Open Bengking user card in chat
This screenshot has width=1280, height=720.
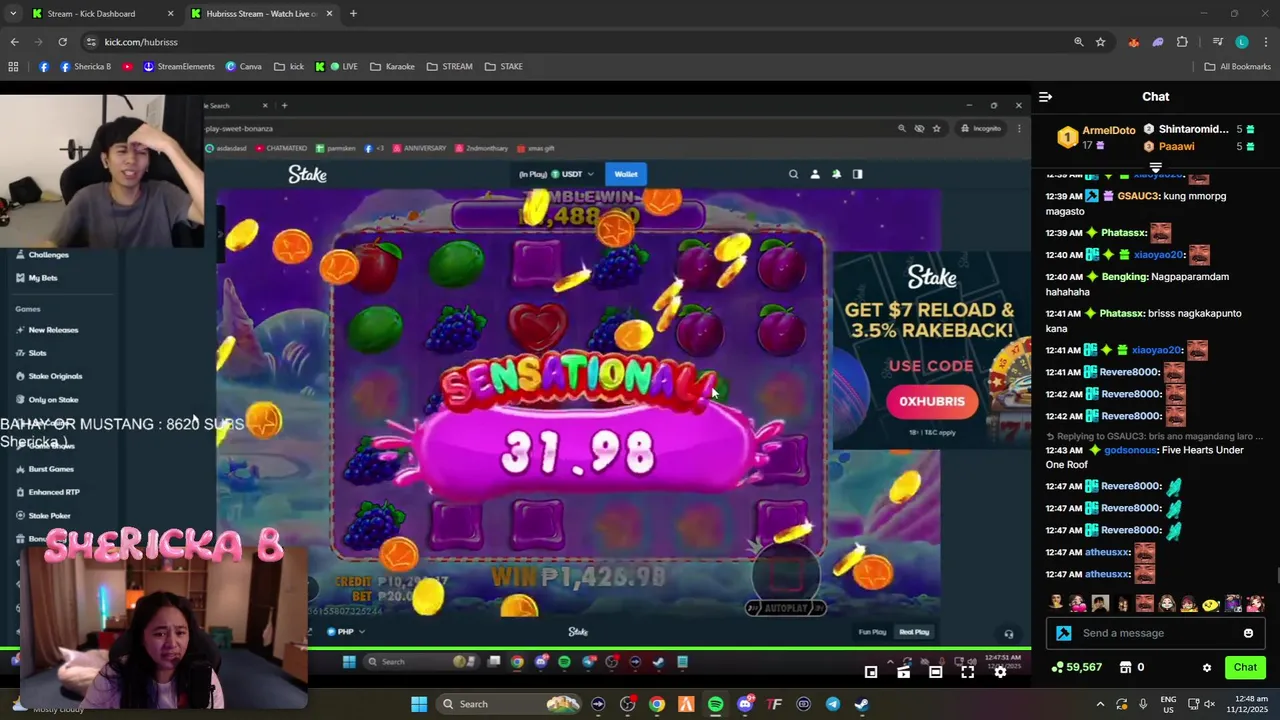coord(1123,277)
